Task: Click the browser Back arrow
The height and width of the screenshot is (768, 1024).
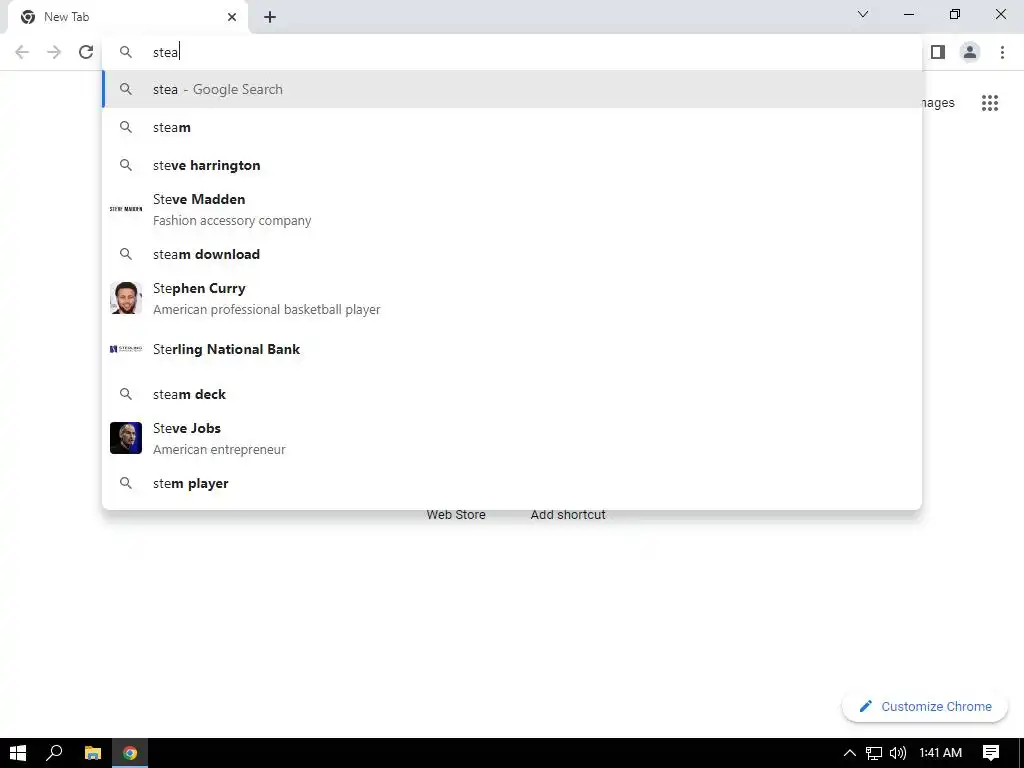Action: click(x=22, y=52)
